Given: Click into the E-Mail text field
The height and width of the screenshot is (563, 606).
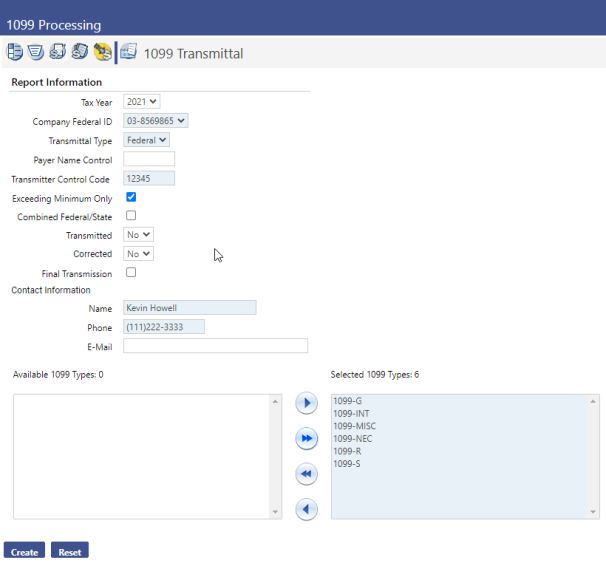Looking at the screenshot, I should [215, 346].
